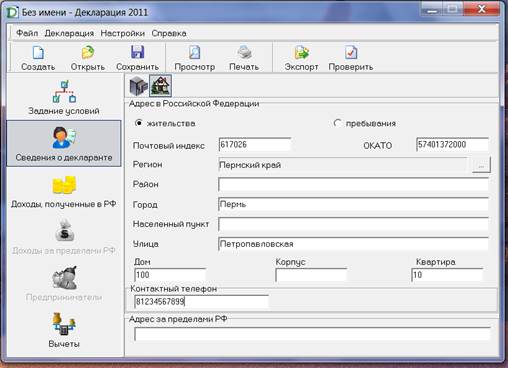Close the Декларация 2011 window
This screenshot has height=368, width=508.
tap(482, 9)
